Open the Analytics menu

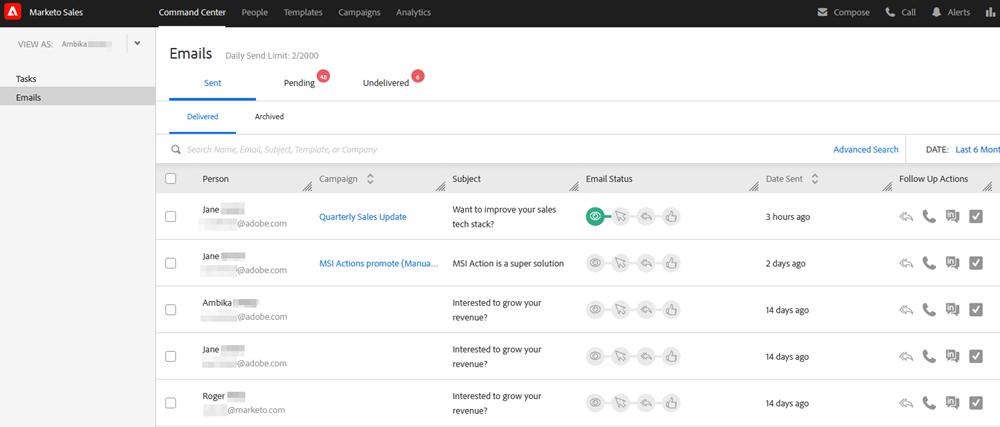point(413,12)
